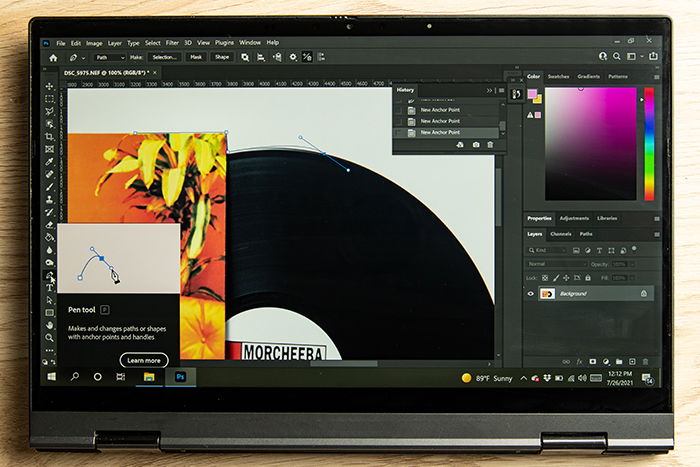700x467 pixels.
Task: Open the Opacity dropdown arrow
Action: (x=632, y=264)
